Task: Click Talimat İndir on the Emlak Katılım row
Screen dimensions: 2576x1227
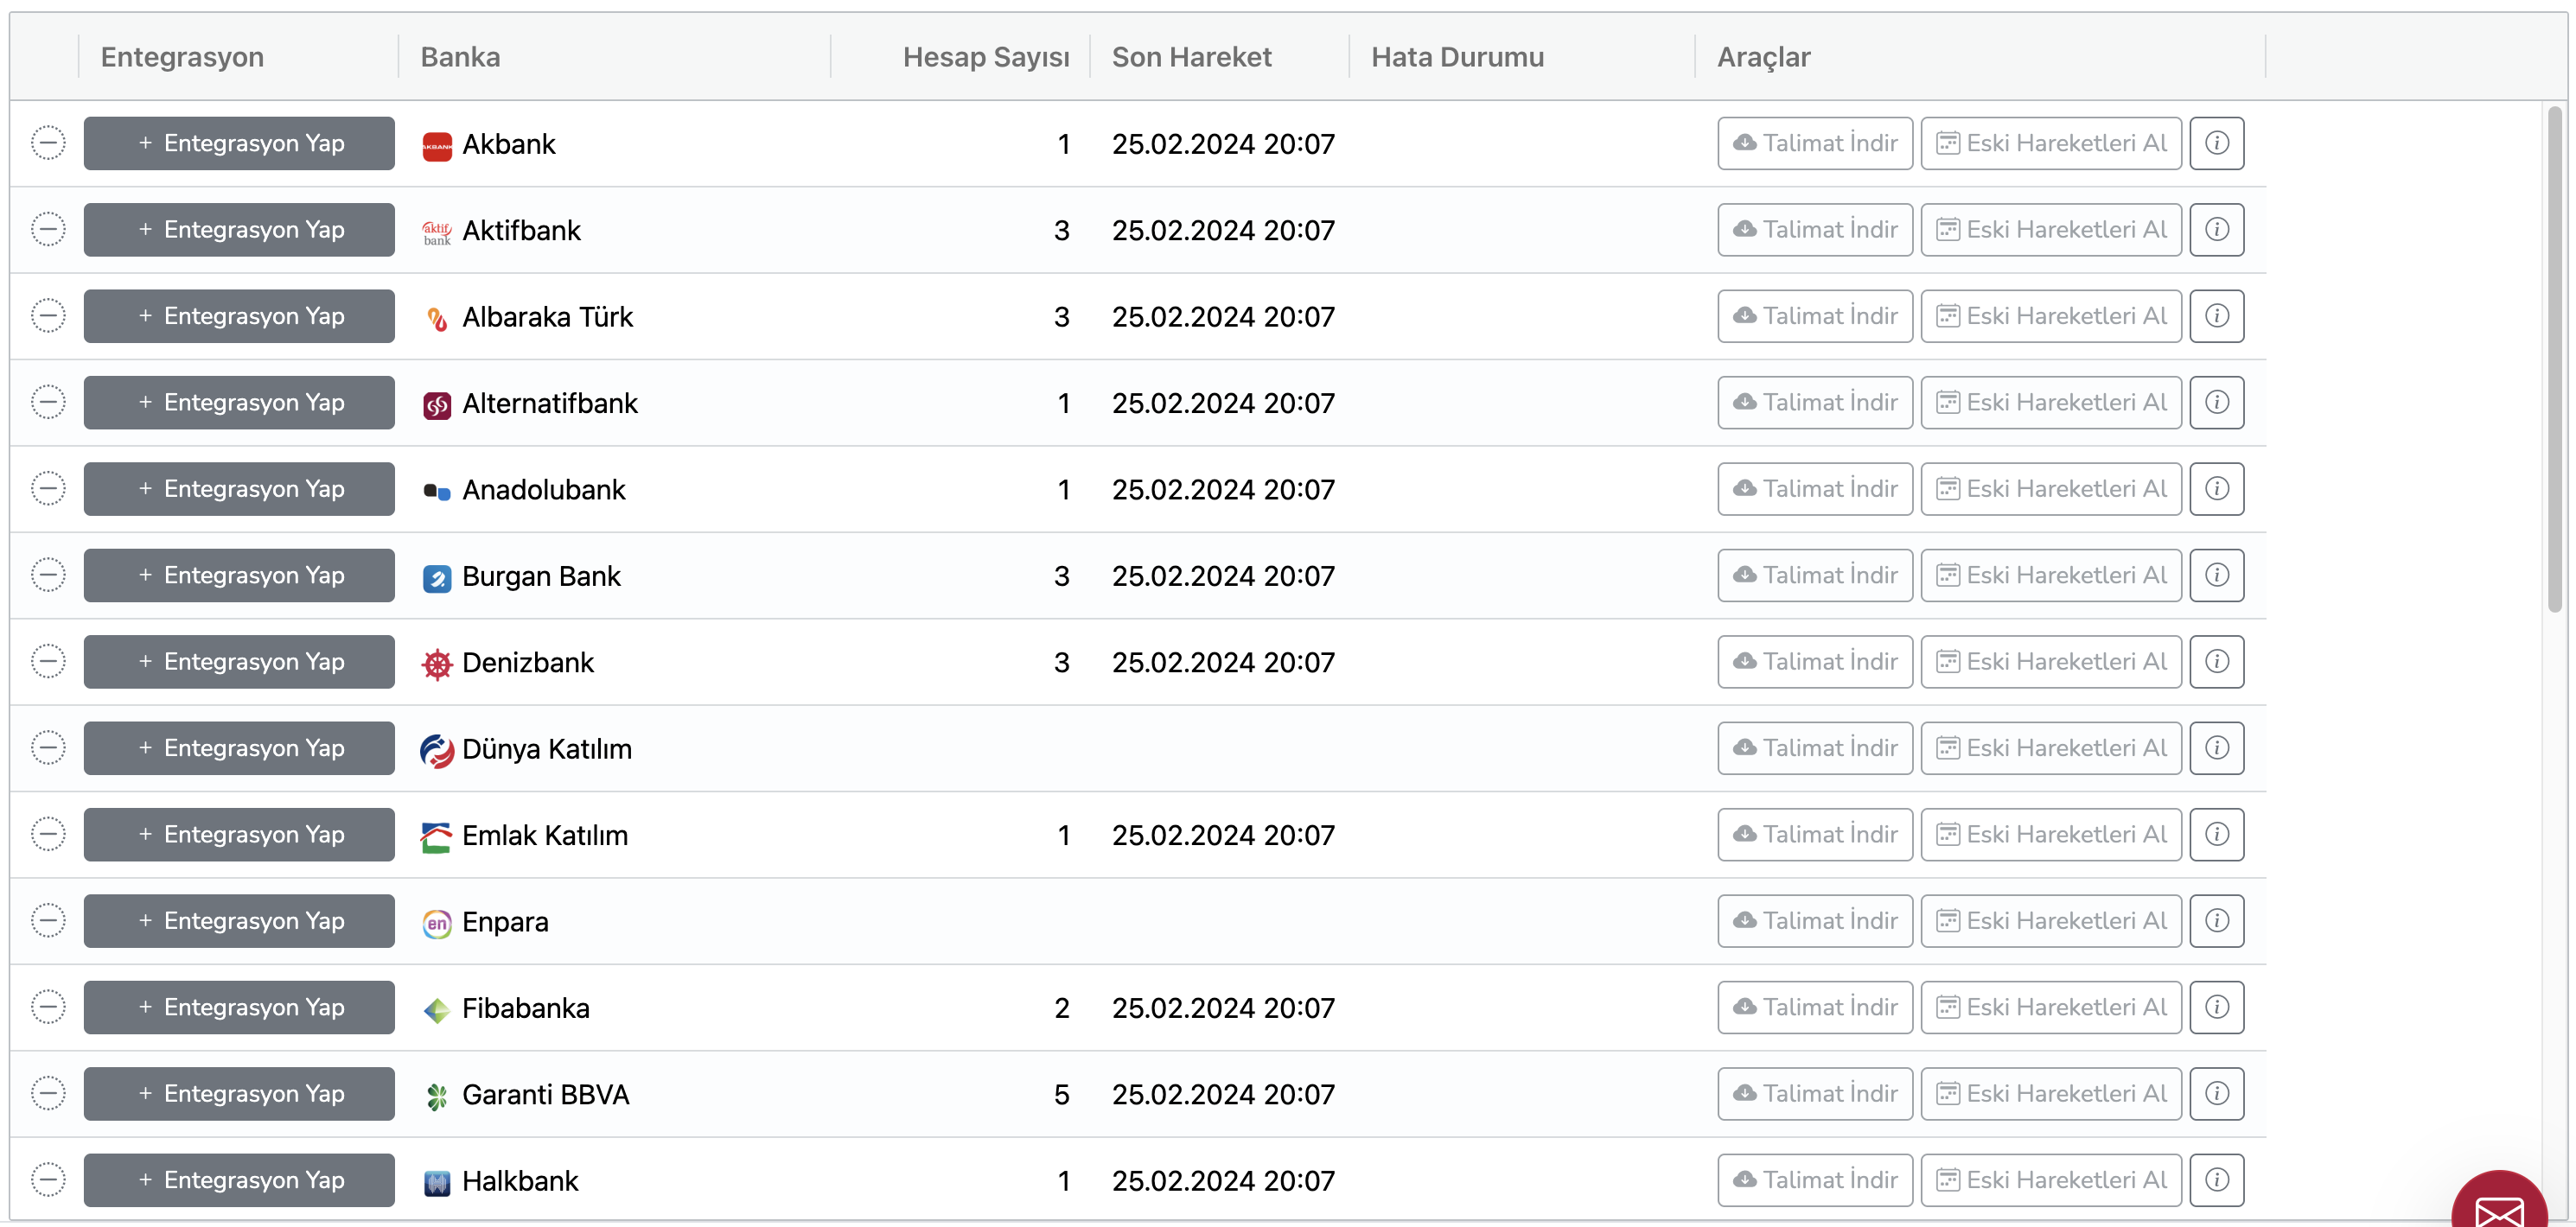Action: [1814, 834]
